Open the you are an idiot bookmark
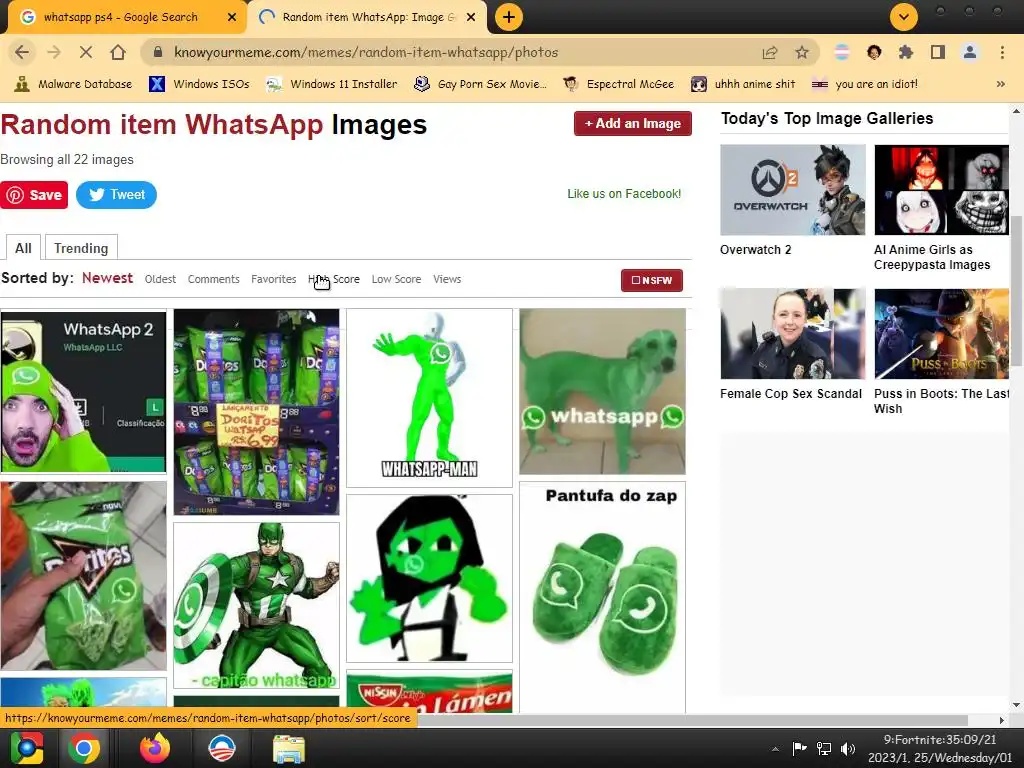This screenshot has width=1024, height=768. coord(865,84)
